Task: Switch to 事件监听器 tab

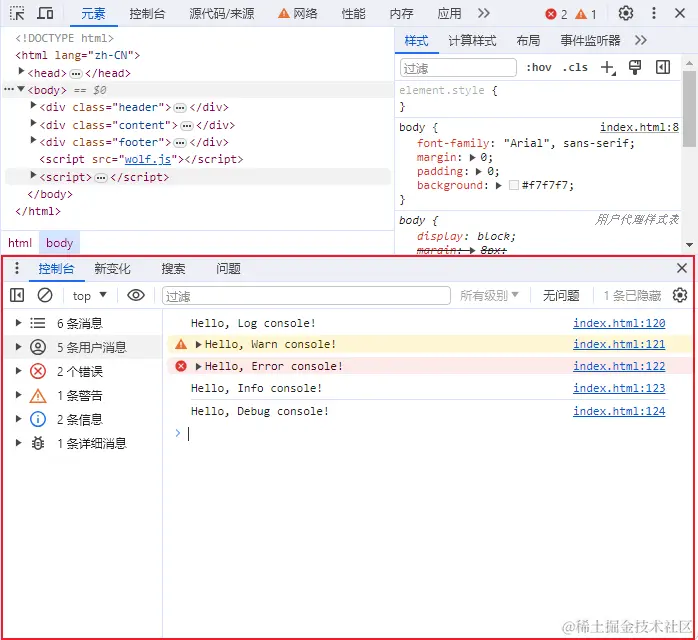Action: (x=590, y=41)
